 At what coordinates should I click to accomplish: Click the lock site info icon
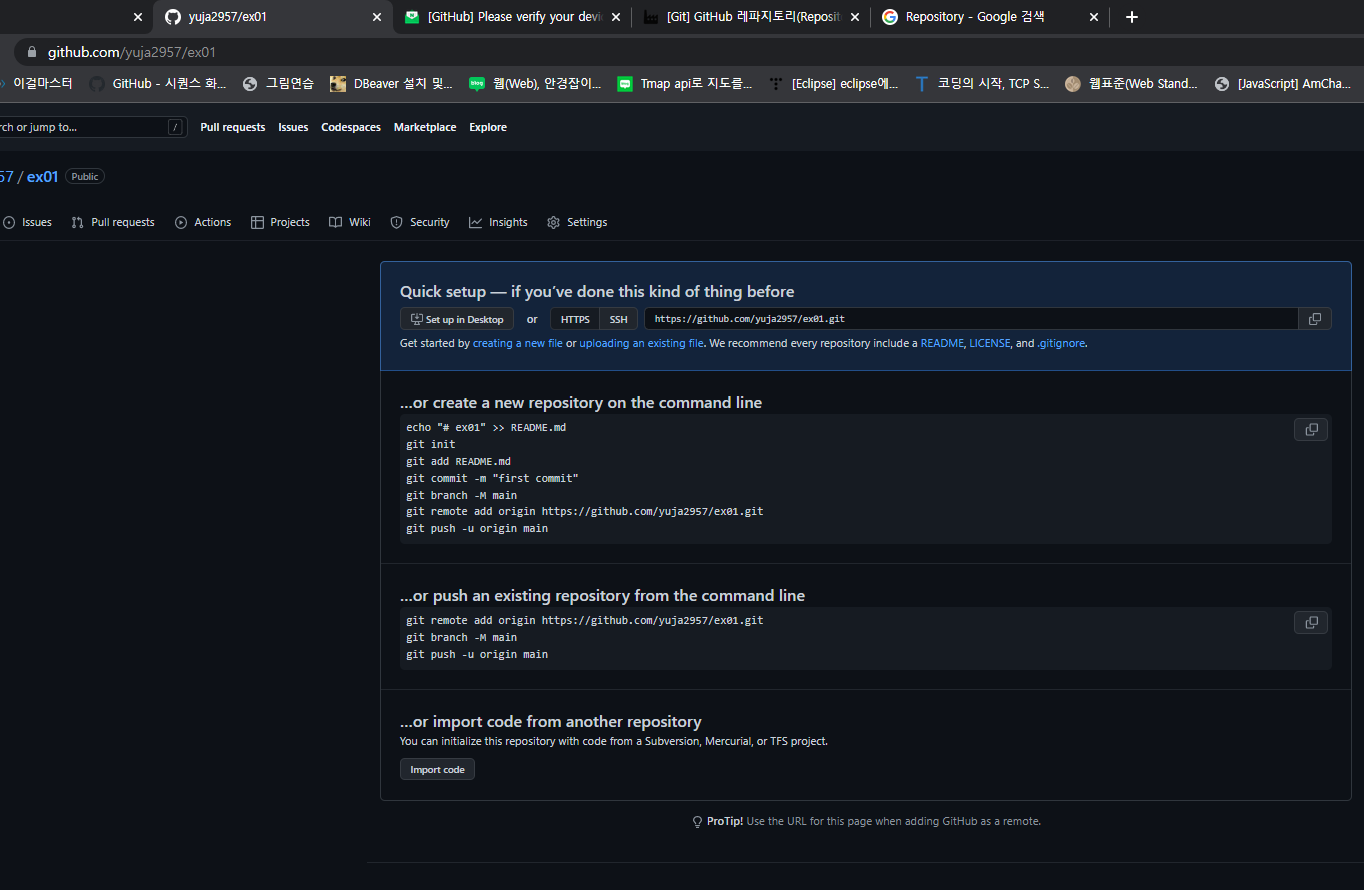pyautogui.click(x=32, y=52)
